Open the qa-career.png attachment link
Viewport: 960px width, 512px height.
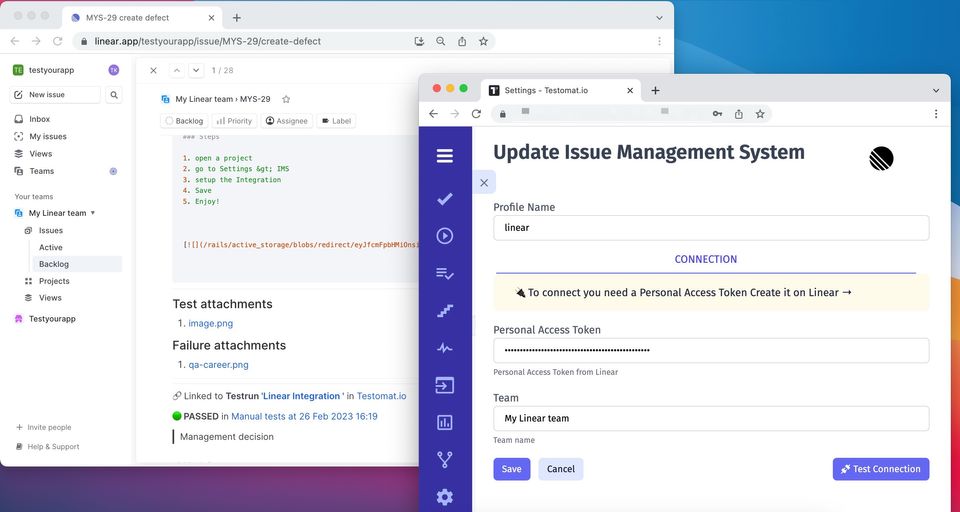click(x=219, y=364)
